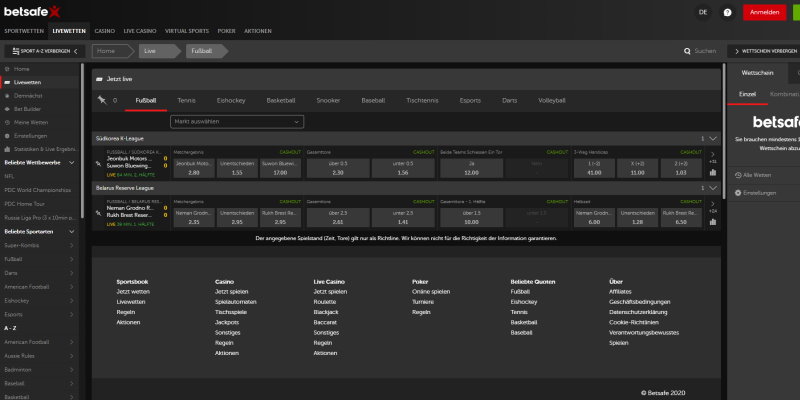
Task: Click the left sidebar scrollbar
Action: pyautogui.click(x=82, y=140)
